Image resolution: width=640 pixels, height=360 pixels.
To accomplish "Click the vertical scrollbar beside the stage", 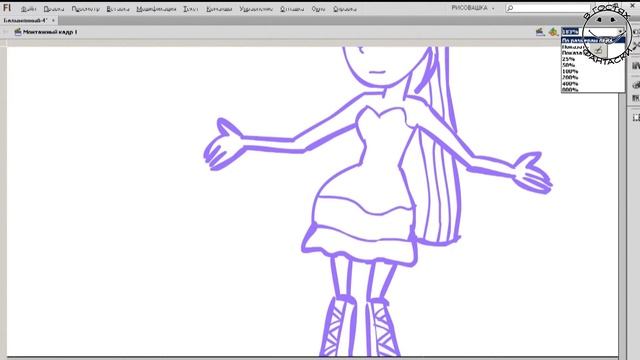I will pyautogui.click(x=622, y=224).
